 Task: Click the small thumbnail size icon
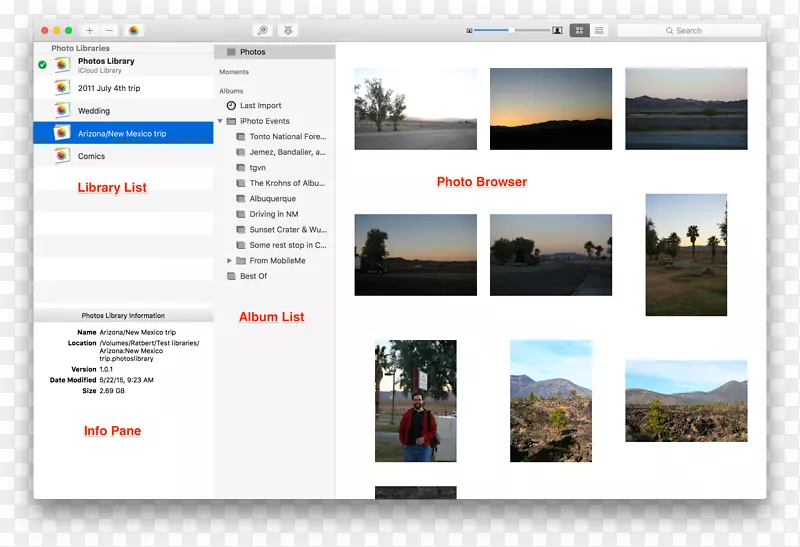[x=469, y=31]
